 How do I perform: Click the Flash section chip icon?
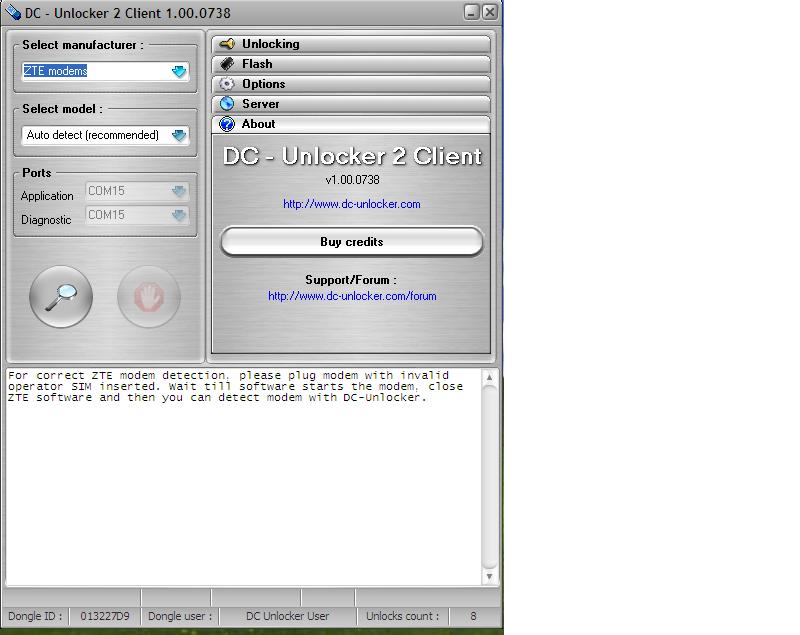tap(227, 64)
